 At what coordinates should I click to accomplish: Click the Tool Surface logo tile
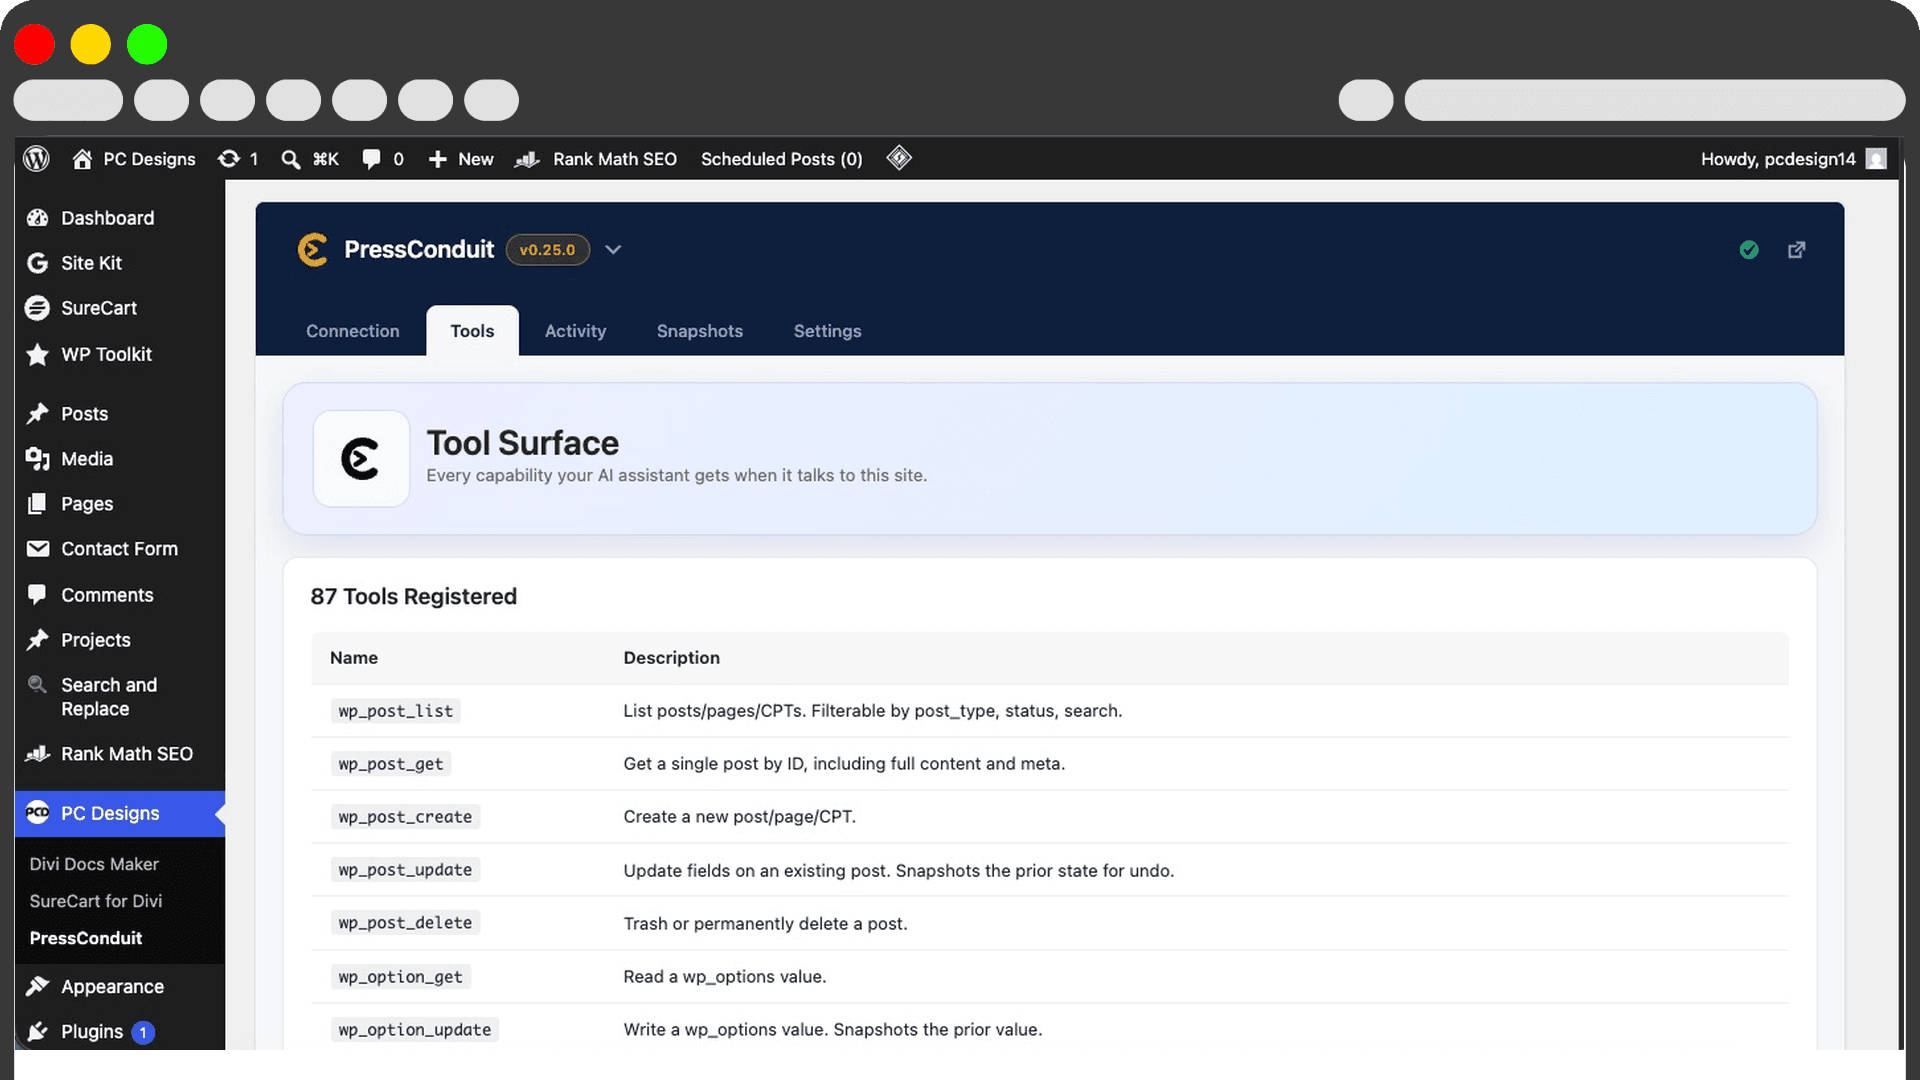(x=361, y=459)
